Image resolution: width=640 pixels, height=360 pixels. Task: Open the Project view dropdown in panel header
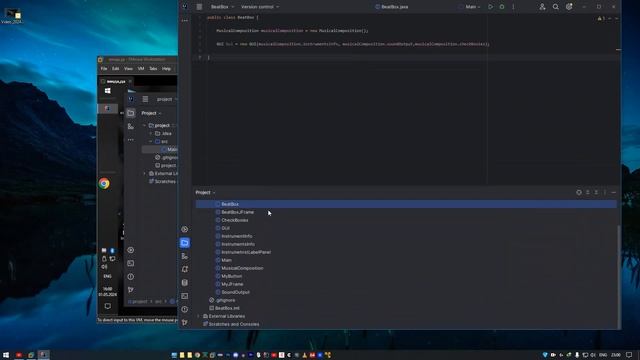(x=205, y=192)
